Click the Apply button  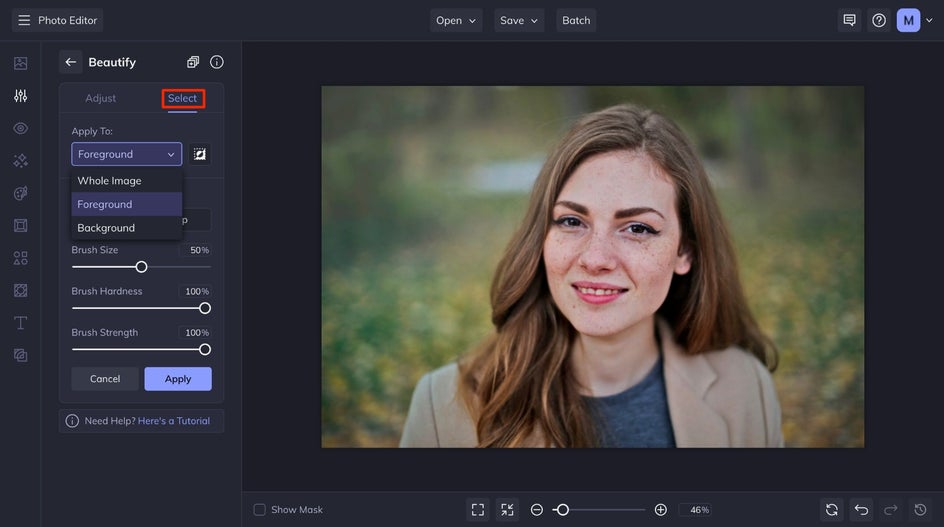pos(178,379)
